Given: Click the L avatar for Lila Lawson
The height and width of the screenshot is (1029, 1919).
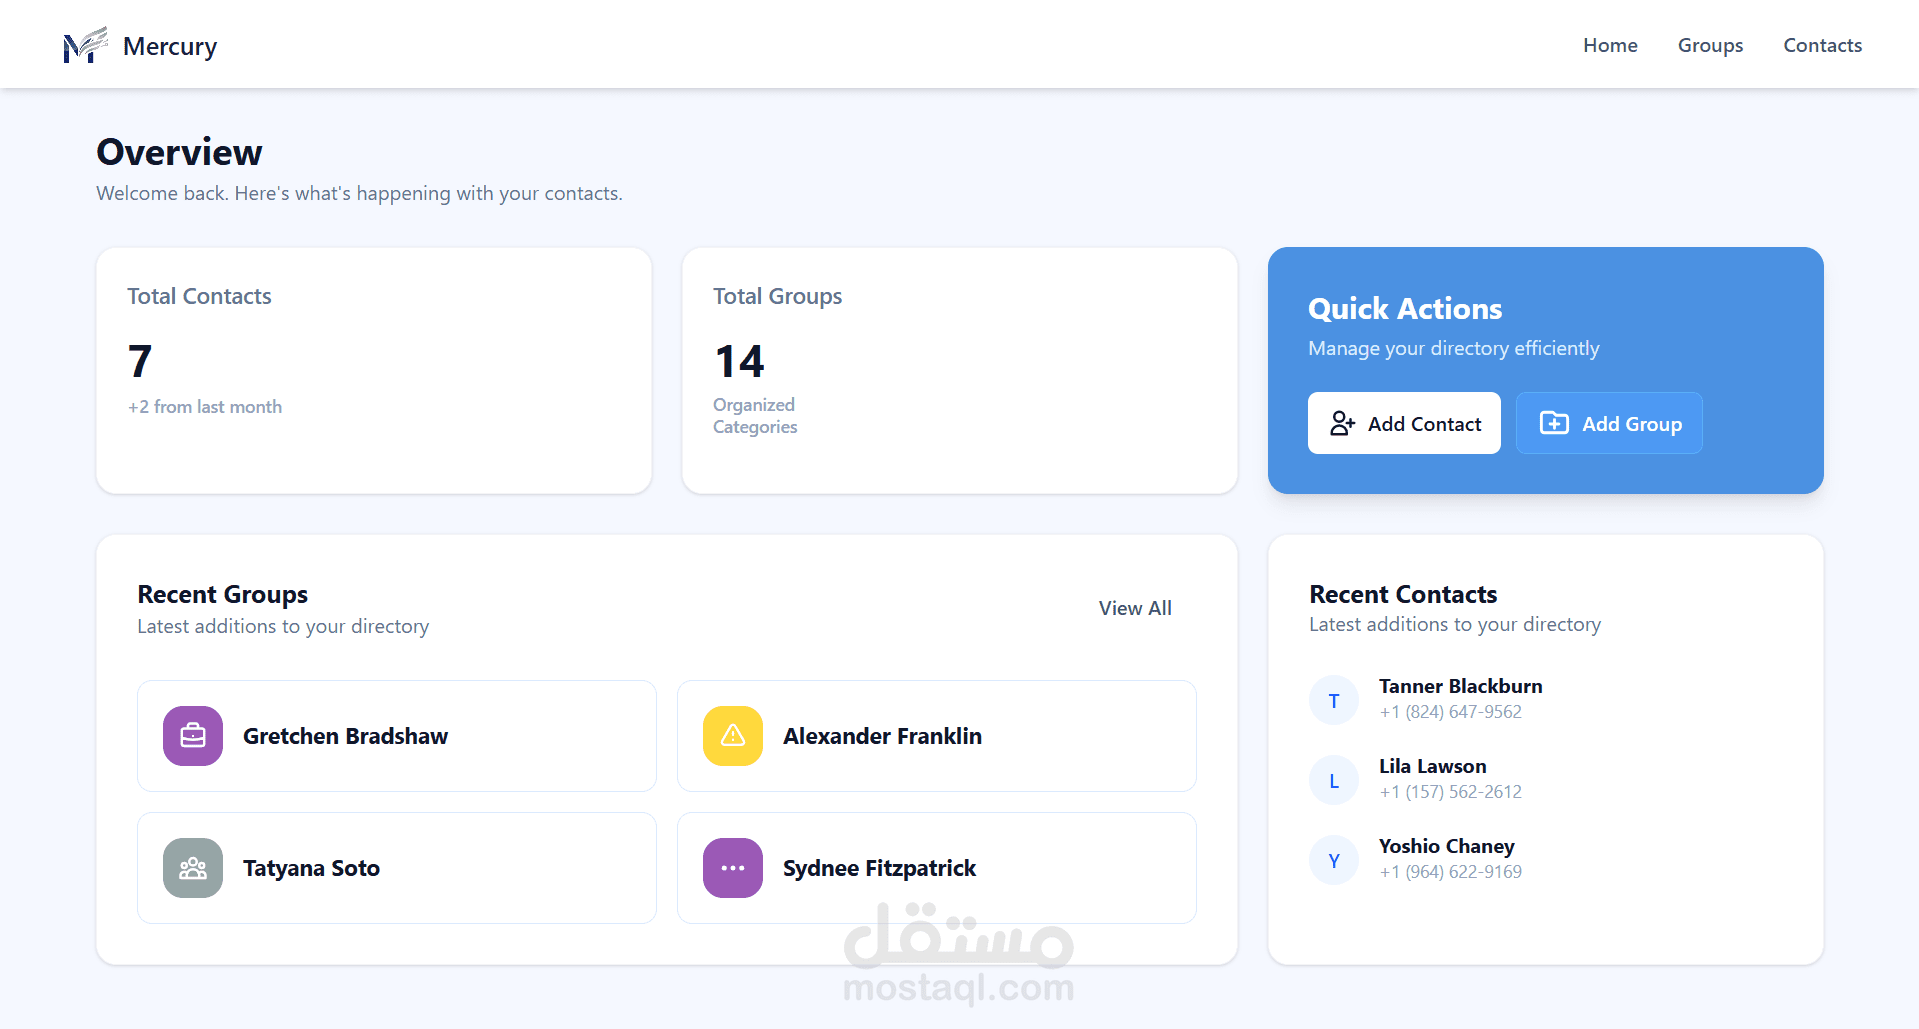Looking at the screenshot, I should [1334, 780].
